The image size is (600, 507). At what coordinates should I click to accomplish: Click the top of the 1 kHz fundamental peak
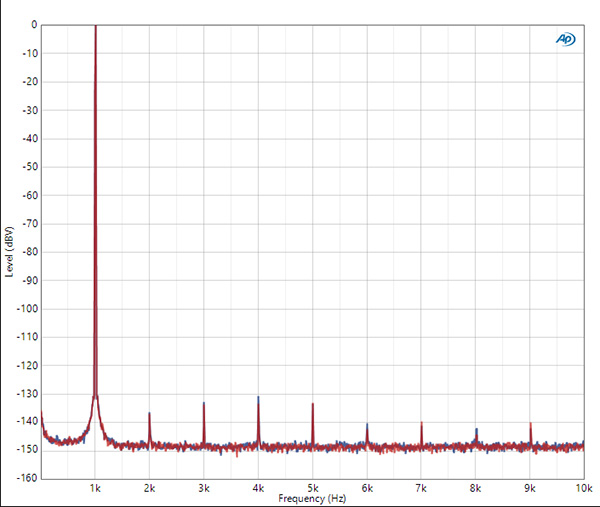[x=95, y=28]
